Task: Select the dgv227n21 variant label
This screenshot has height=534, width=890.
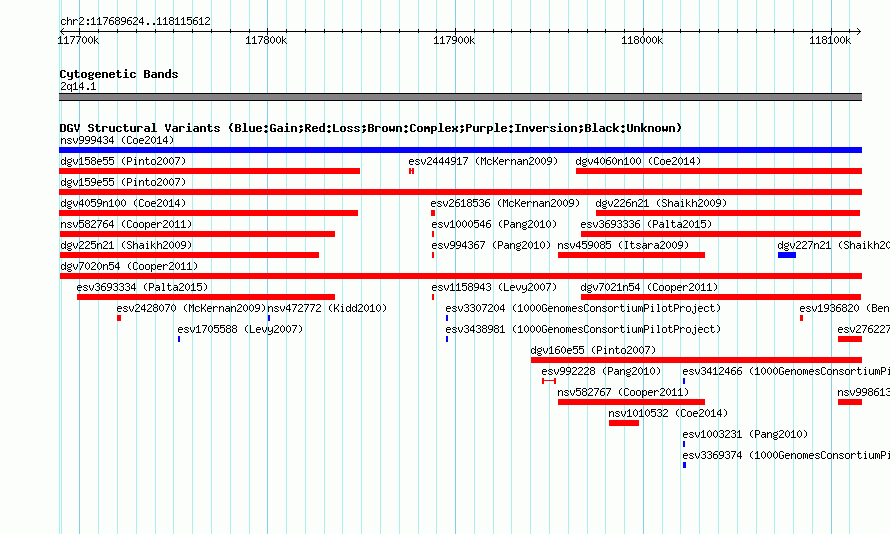Action: 833,245
